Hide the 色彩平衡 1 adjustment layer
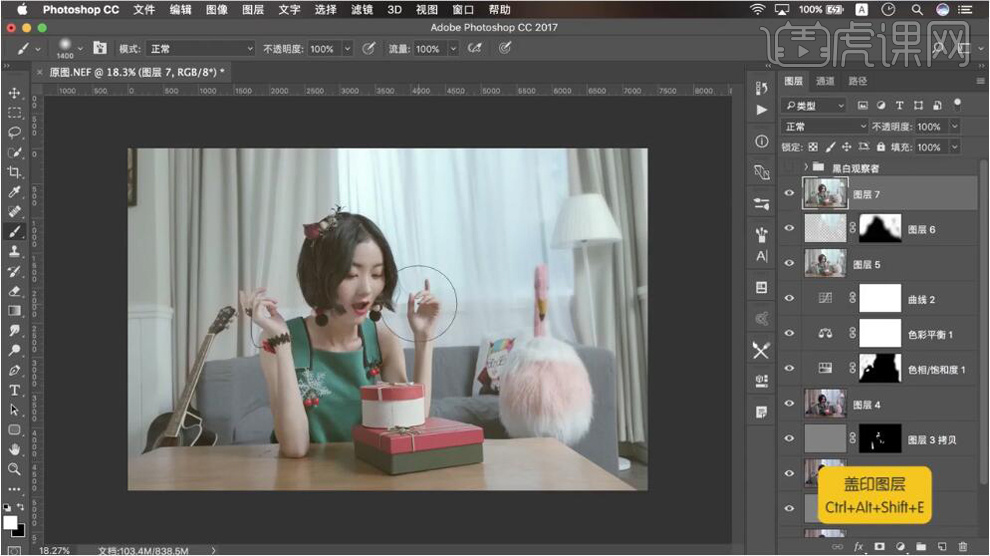This screenshot has width=990, height=556. (x=789, y=333)
